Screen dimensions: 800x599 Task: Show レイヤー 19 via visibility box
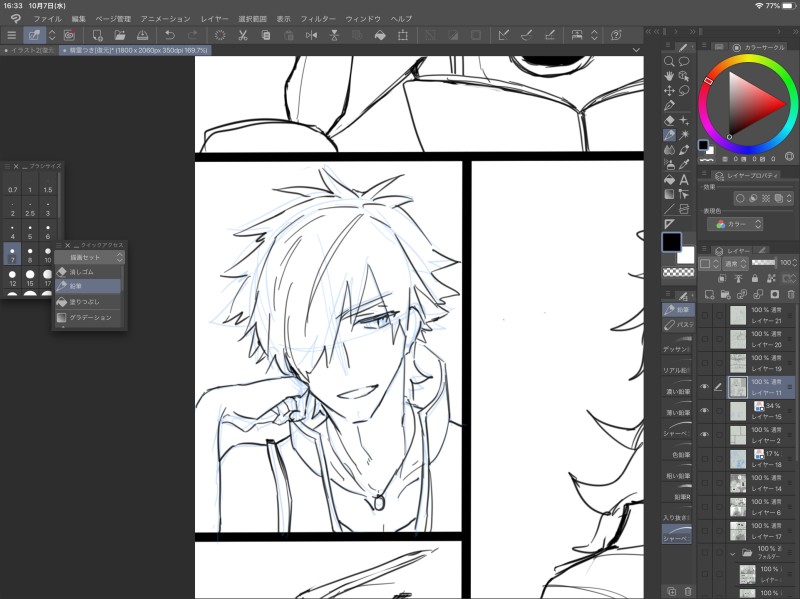click(x=705, y=363)
